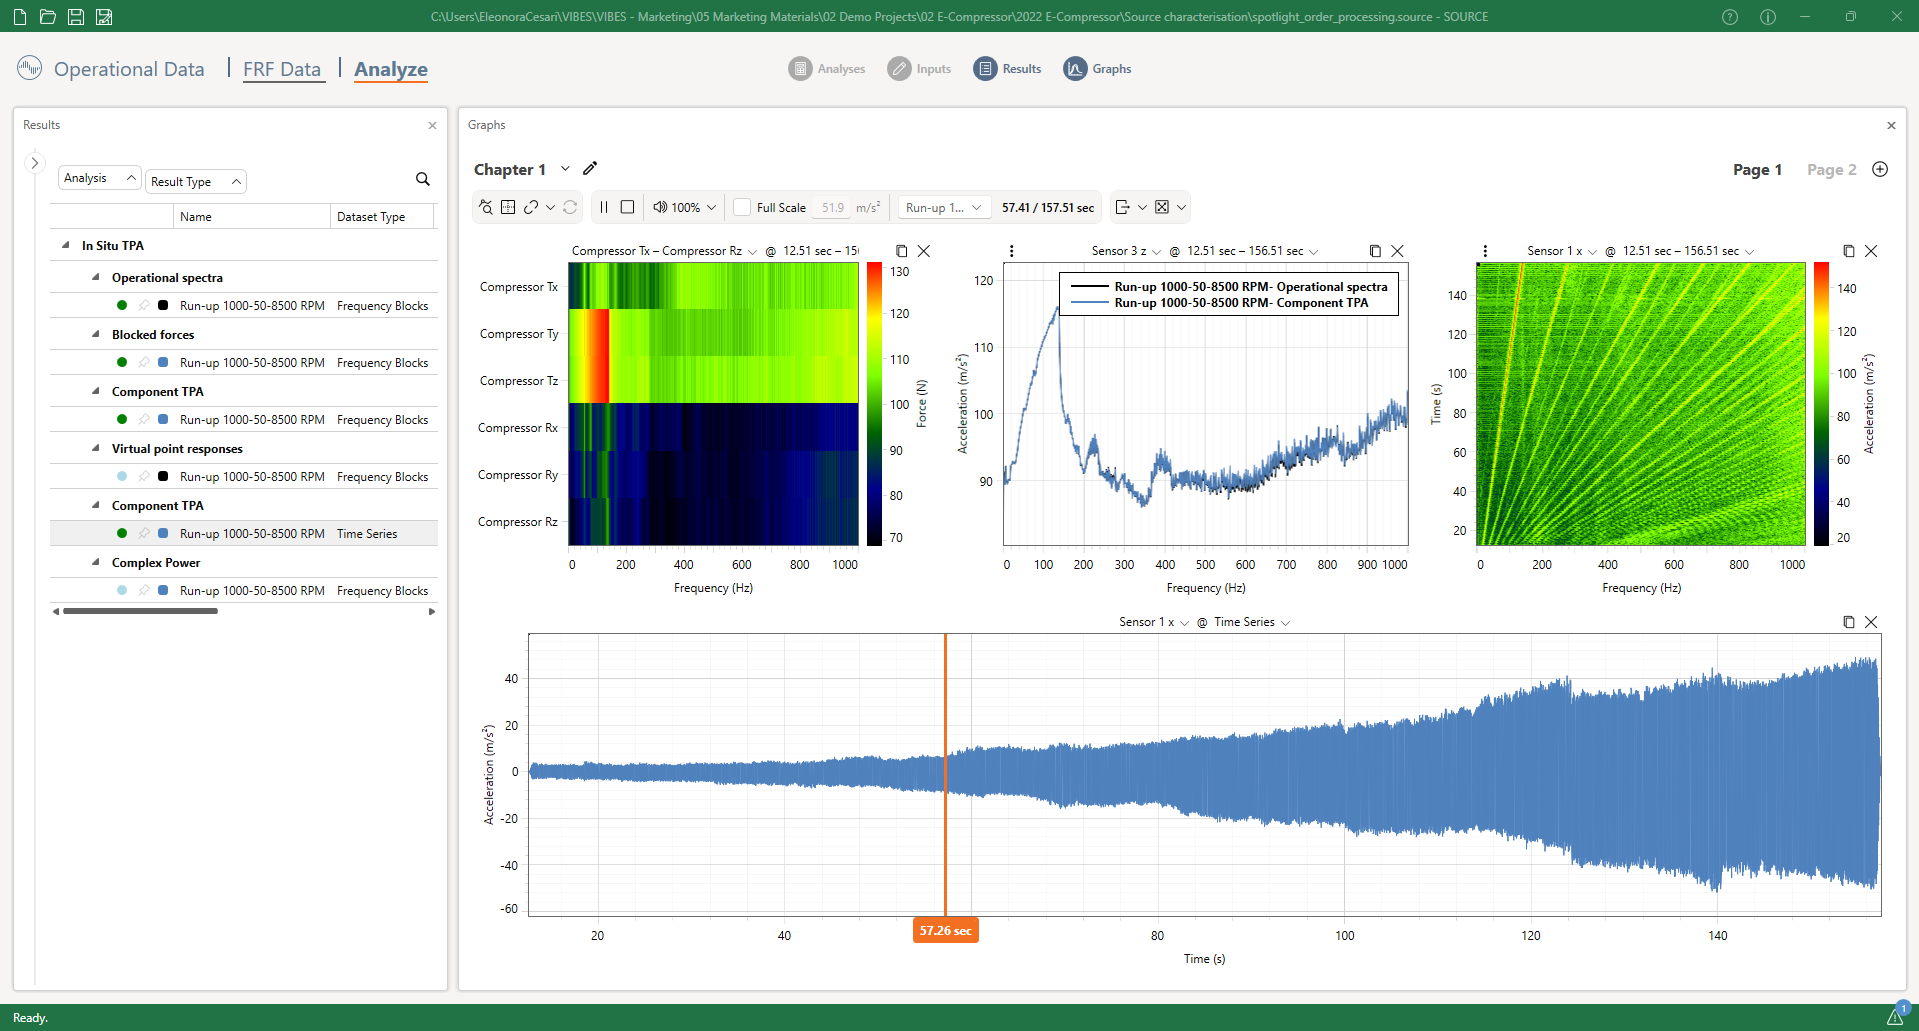Click the orange 57.26 sec time cursor label
Viewport: 1919px width, 1031px height.
coord(945,931)
